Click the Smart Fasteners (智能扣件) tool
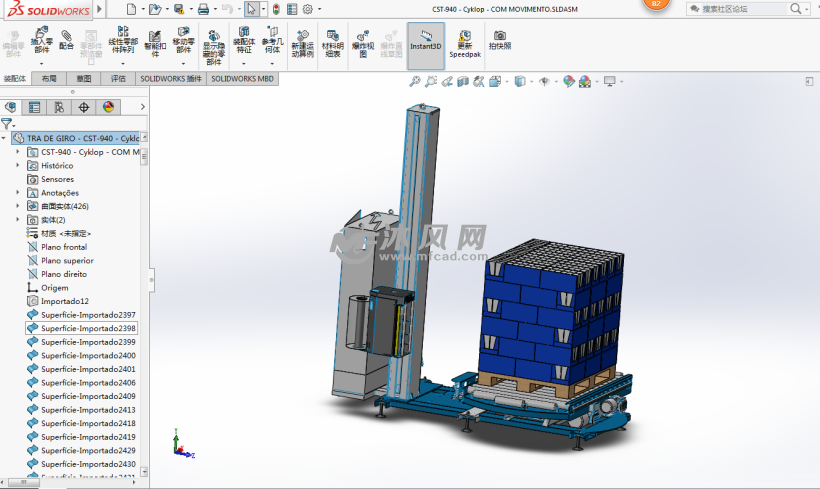Viewport: 820px width, 489px height. coord(155,43)
